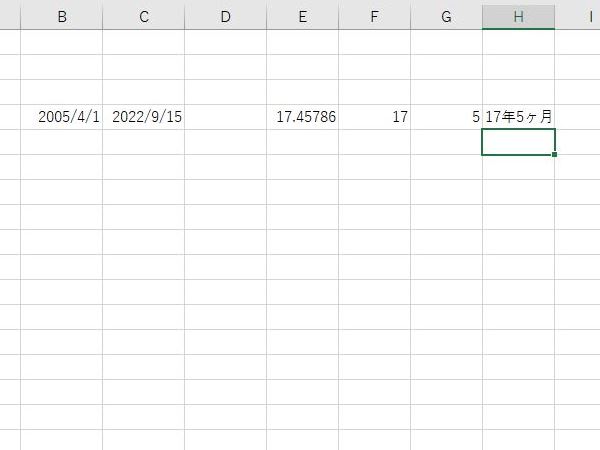The width and height of the screenshot is (600, 450).
Task: Select the empty cell directly above 2022/9/15
Action: click(x=144, y=92)
